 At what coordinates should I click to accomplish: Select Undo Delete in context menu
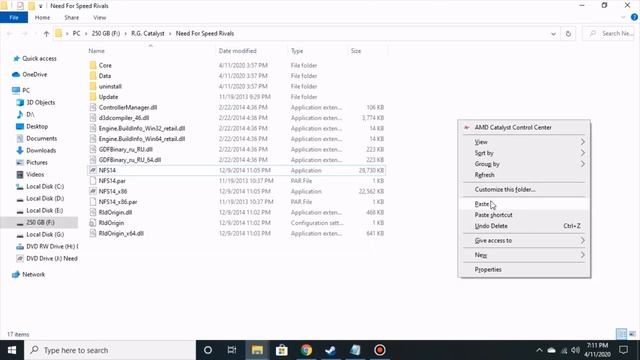(x=524, y=226)
